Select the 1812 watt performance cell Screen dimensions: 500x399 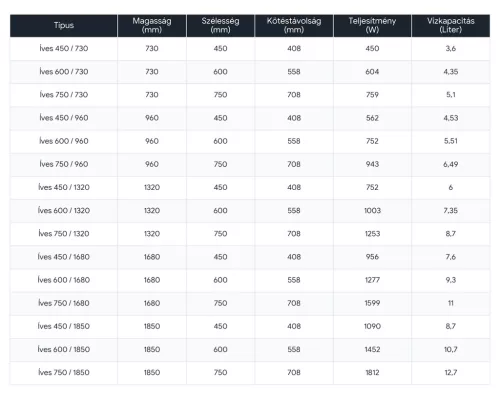pyautogui.click(x=372, y=373)
